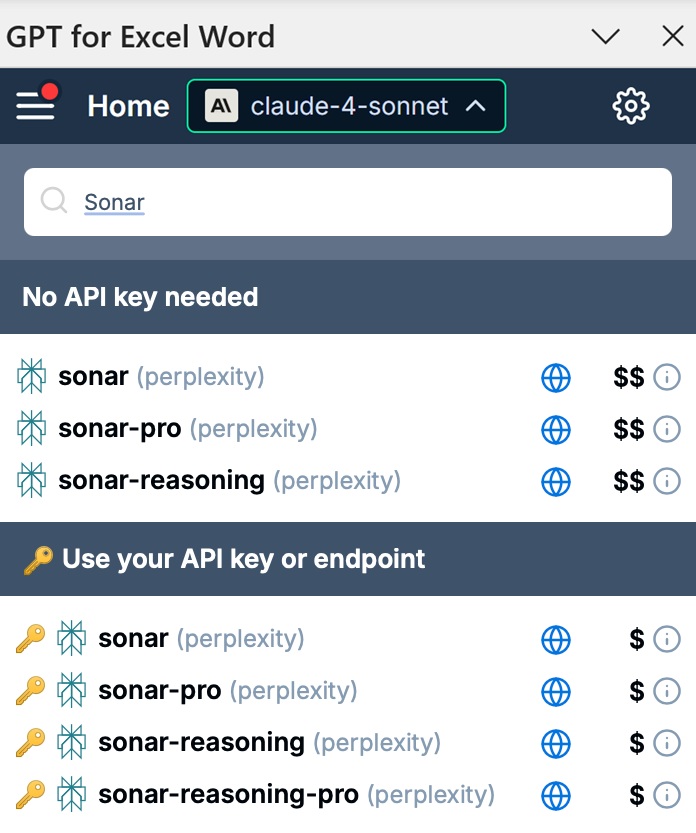Go to the Home page

(128, 106)
